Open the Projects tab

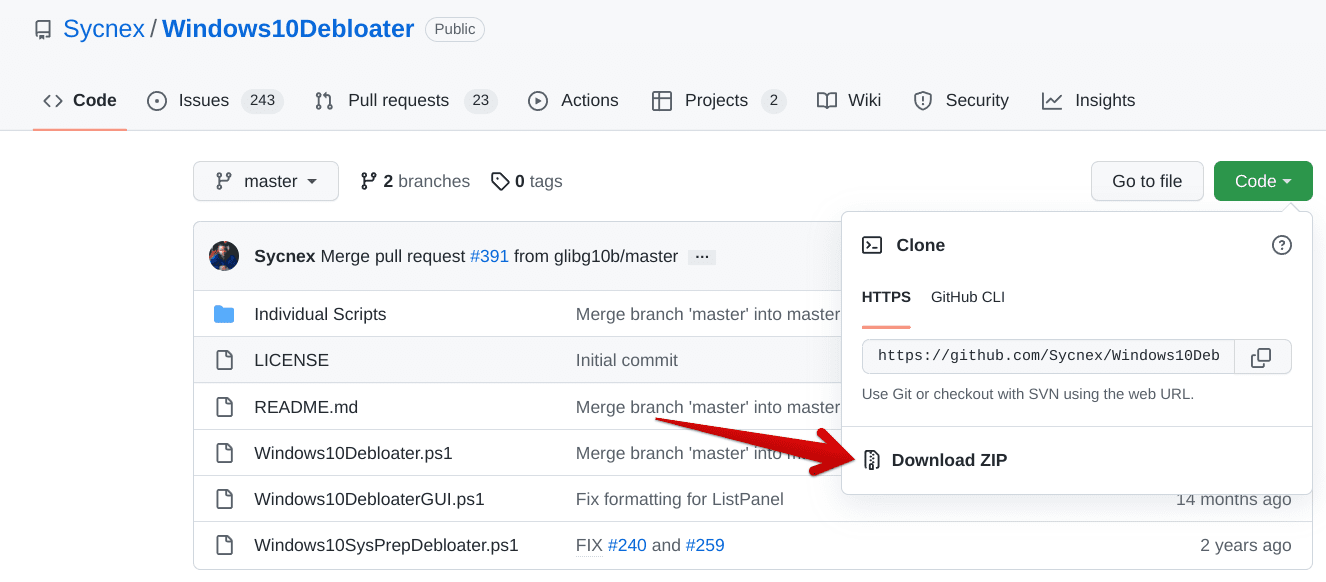(718, 101)
